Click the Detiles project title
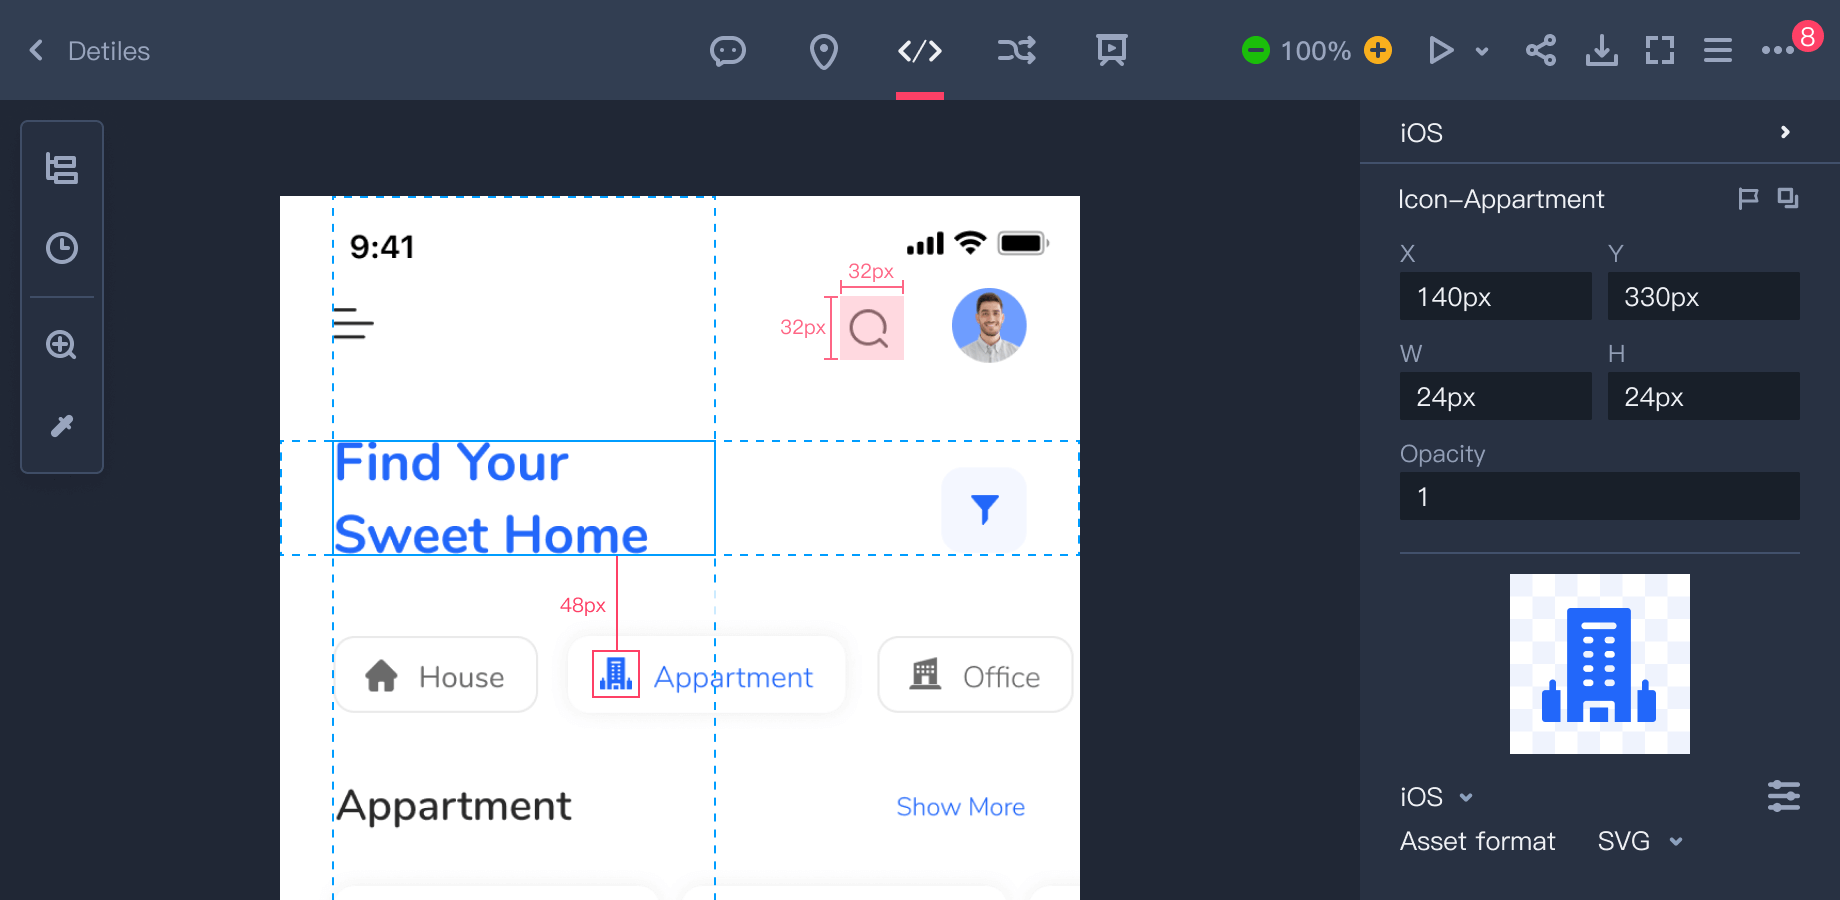 coord(109,51)
